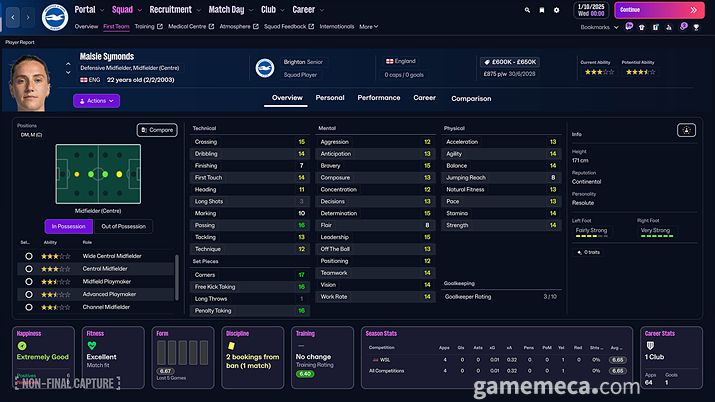Open the settings gear icon
Screen dimensions: 715x402
pyautogui.click(x=557, y=10)
